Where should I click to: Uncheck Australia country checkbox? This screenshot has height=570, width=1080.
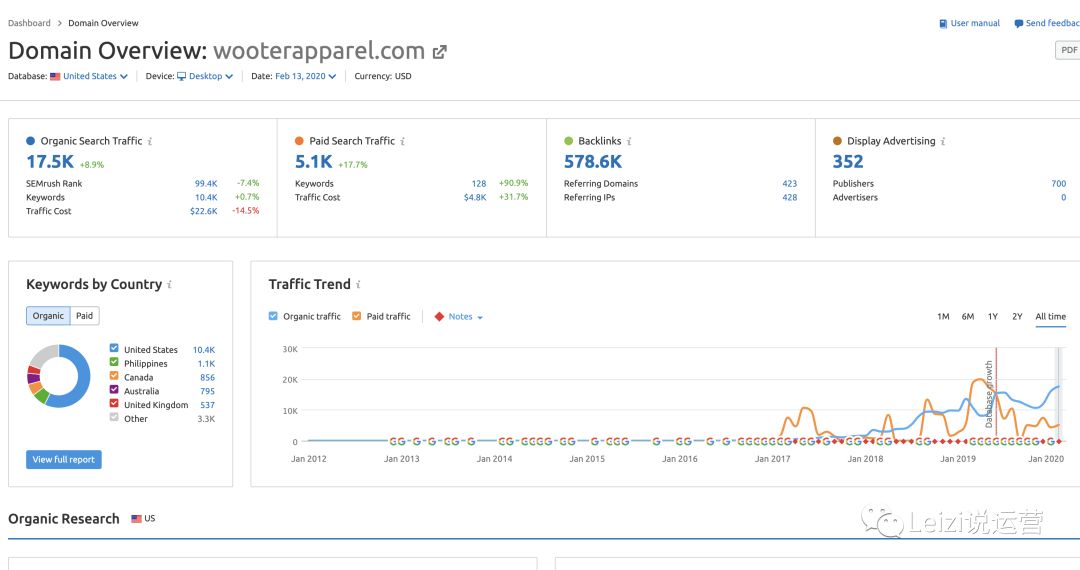click(114, 390)
